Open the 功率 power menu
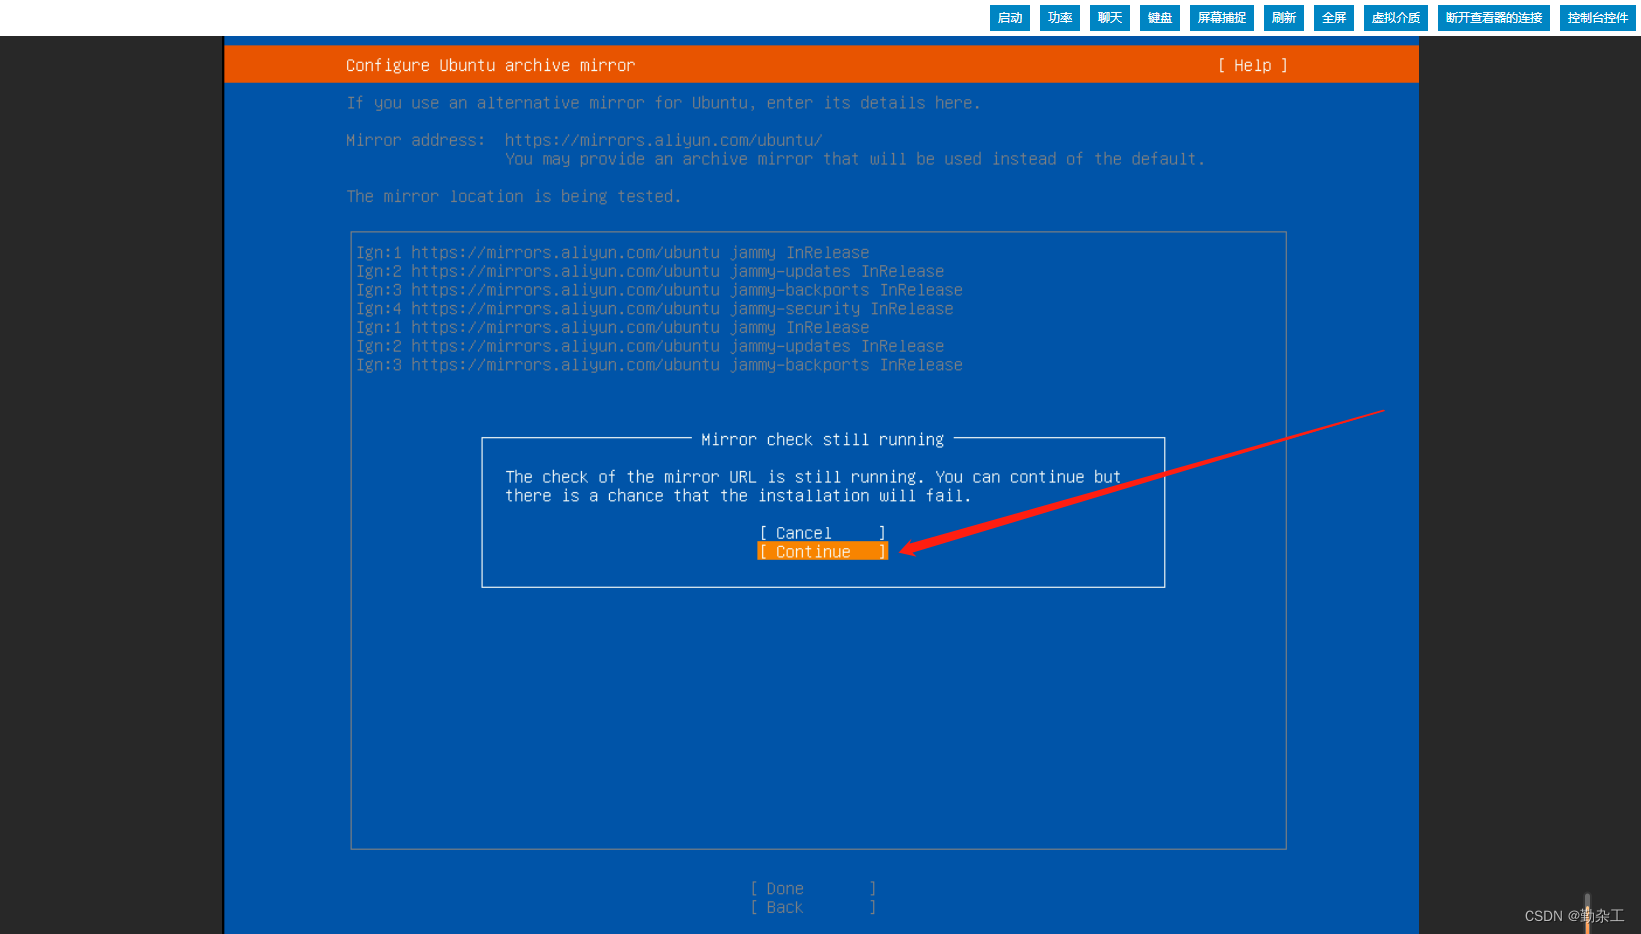 [x=1060, y=18]
